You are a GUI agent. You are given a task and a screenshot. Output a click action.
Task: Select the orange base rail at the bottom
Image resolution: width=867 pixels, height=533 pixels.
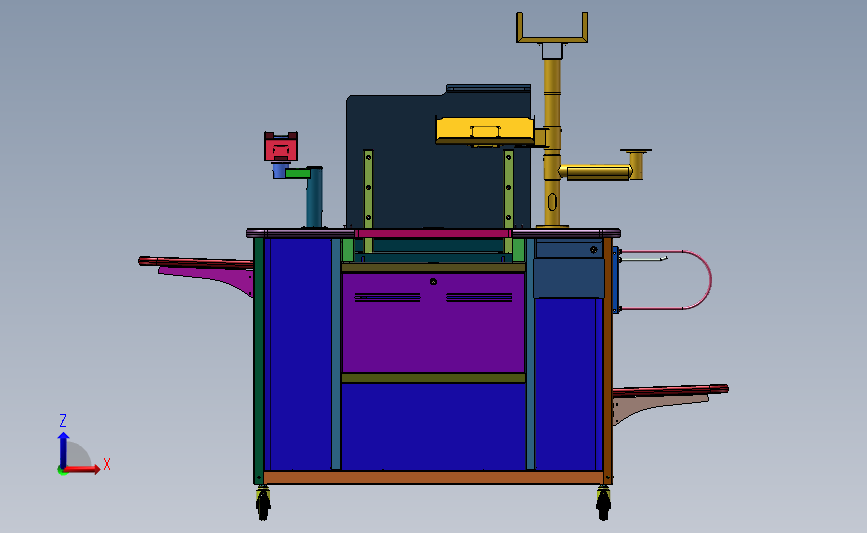[433, 477]
